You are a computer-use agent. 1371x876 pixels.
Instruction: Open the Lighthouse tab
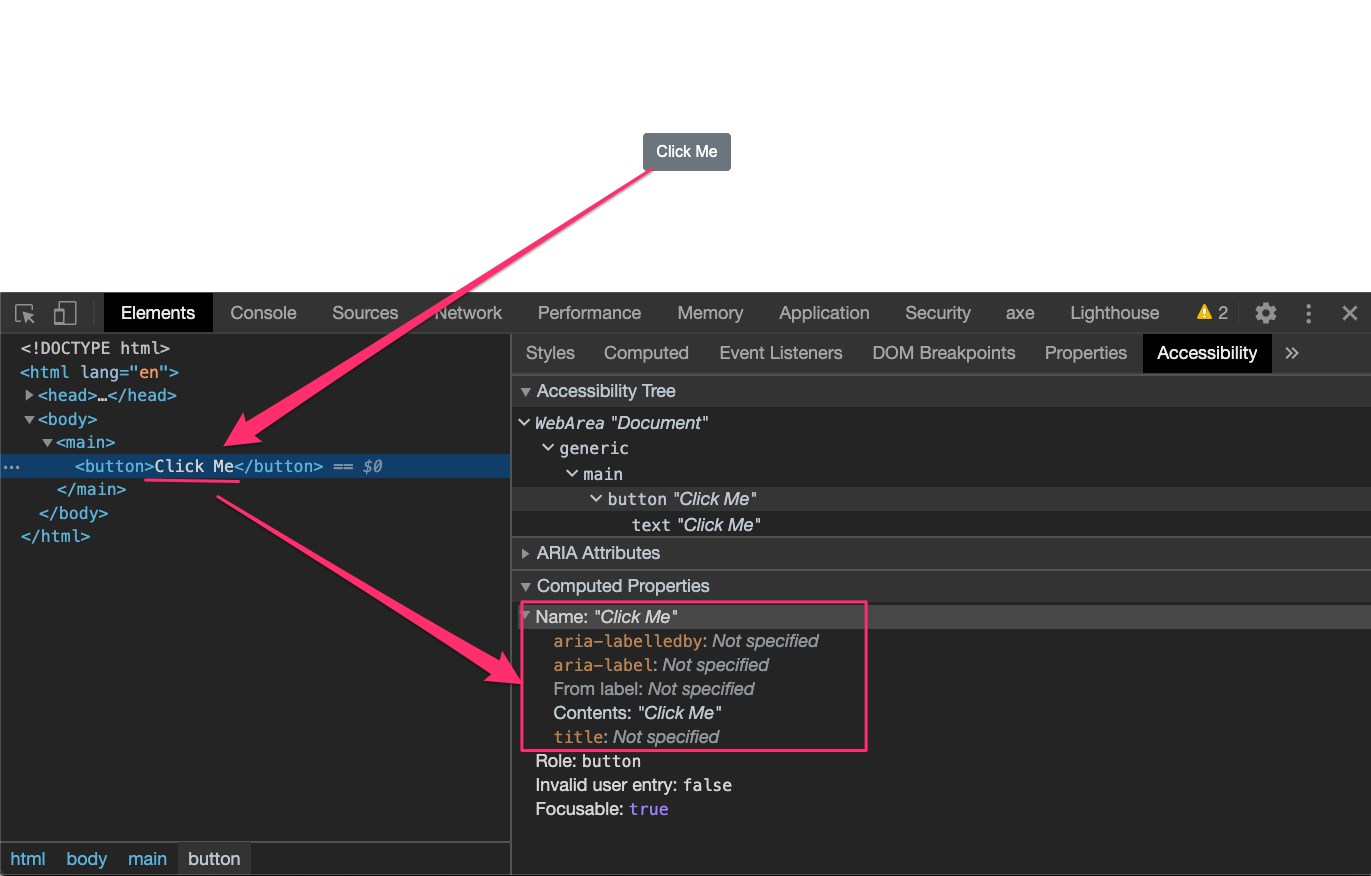[1114, 313]
